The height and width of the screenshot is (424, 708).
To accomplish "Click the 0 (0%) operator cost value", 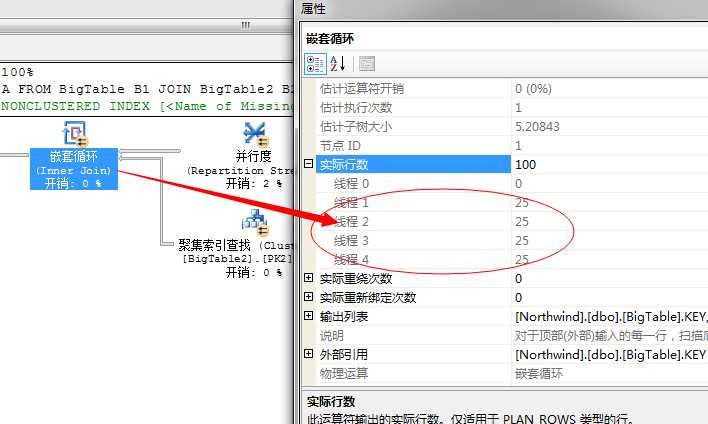I will pos(533,89).
